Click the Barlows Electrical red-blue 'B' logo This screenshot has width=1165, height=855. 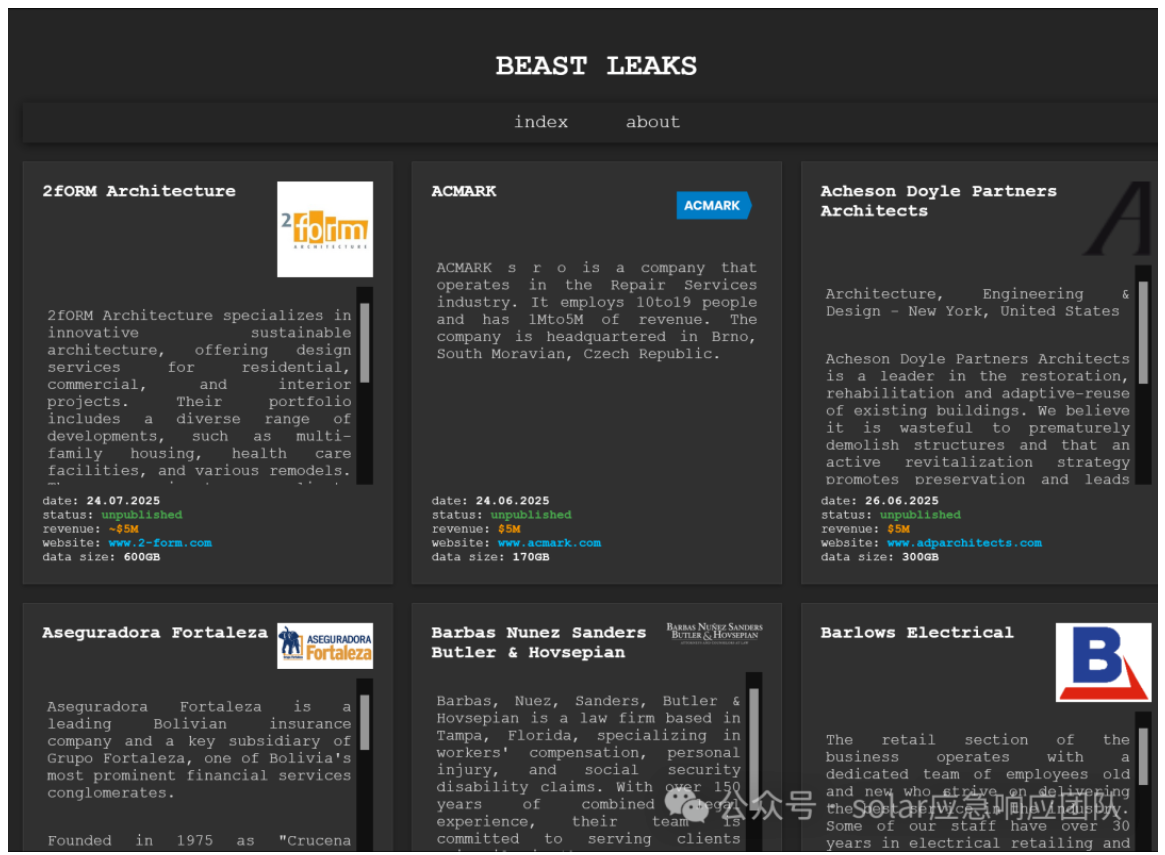[1103, 662]
